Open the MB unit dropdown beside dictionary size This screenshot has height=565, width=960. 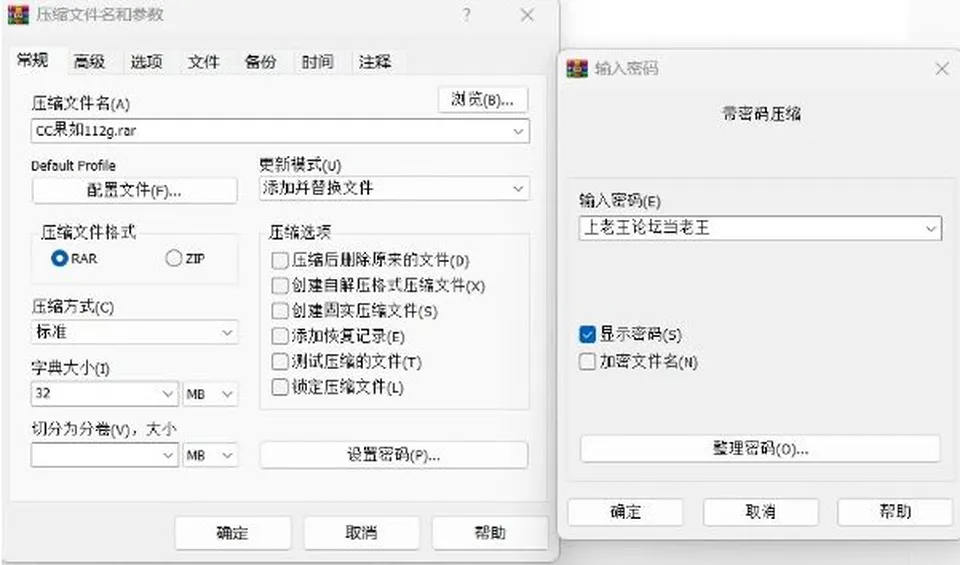pyautogui.click(x=210, y=394)
